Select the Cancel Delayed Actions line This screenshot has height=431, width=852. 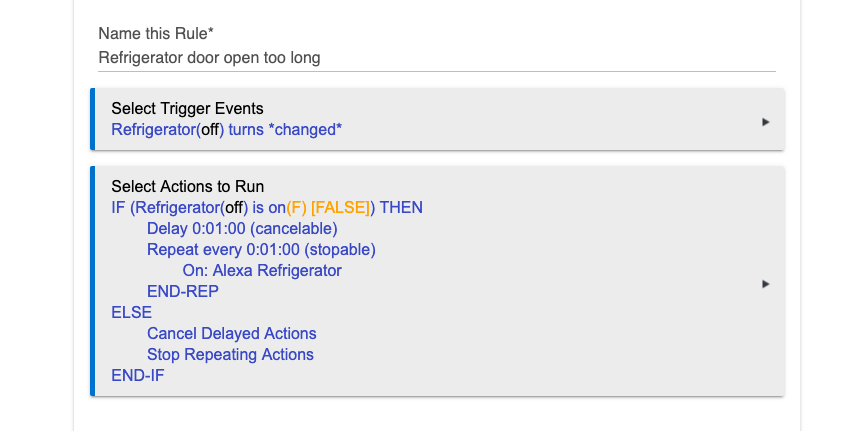click(x=231, y=334)
